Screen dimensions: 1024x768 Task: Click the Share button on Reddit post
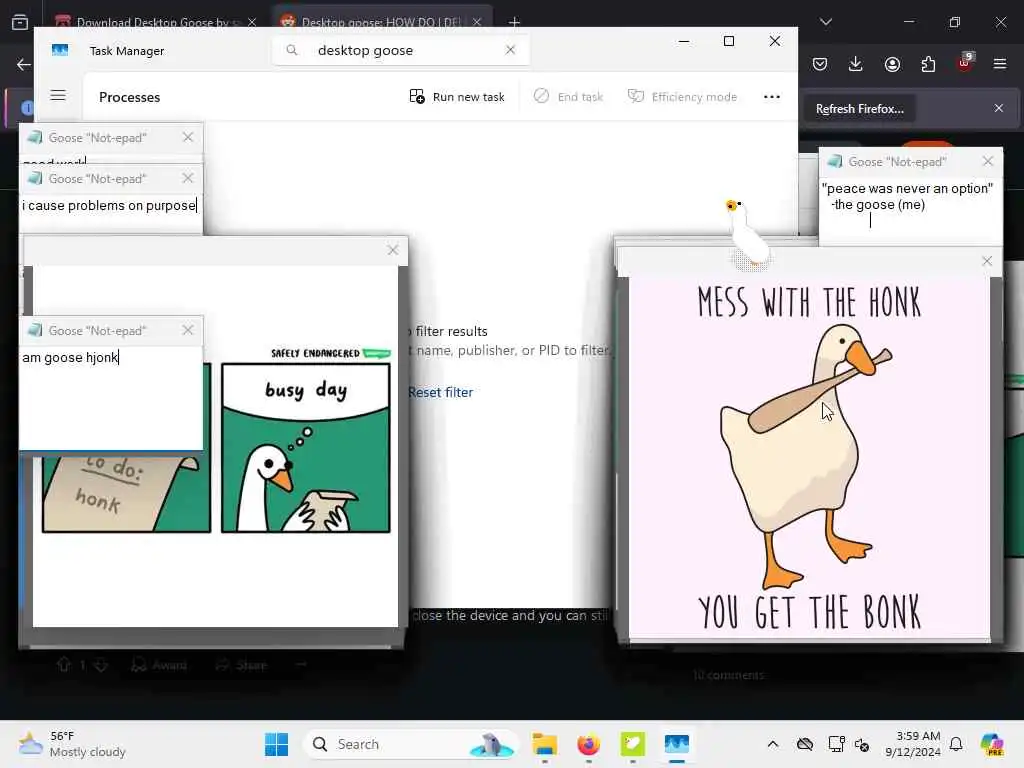[x=242, y=665]
